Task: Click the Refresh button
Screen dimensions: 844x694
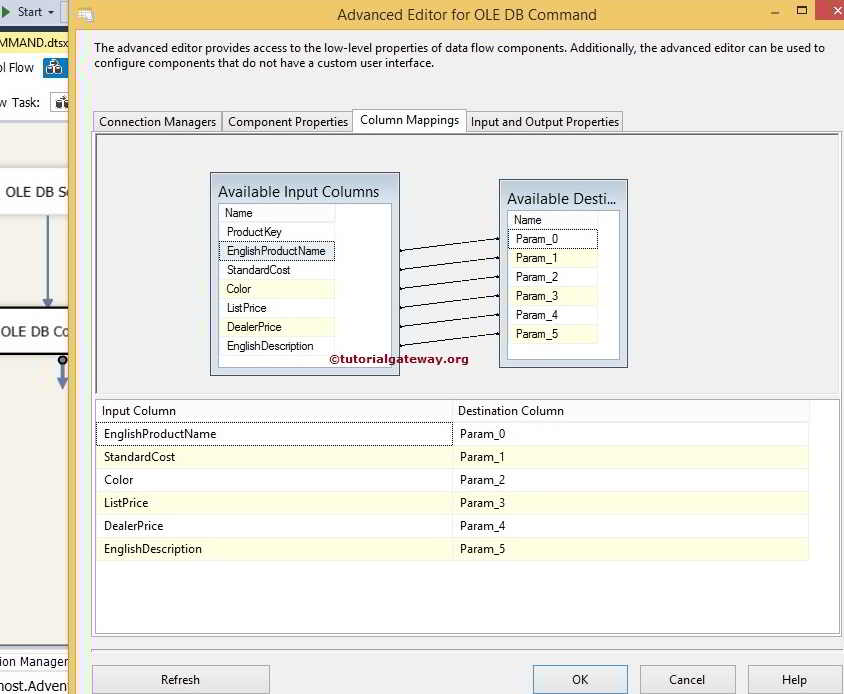Action: click(x=180, y=679)
